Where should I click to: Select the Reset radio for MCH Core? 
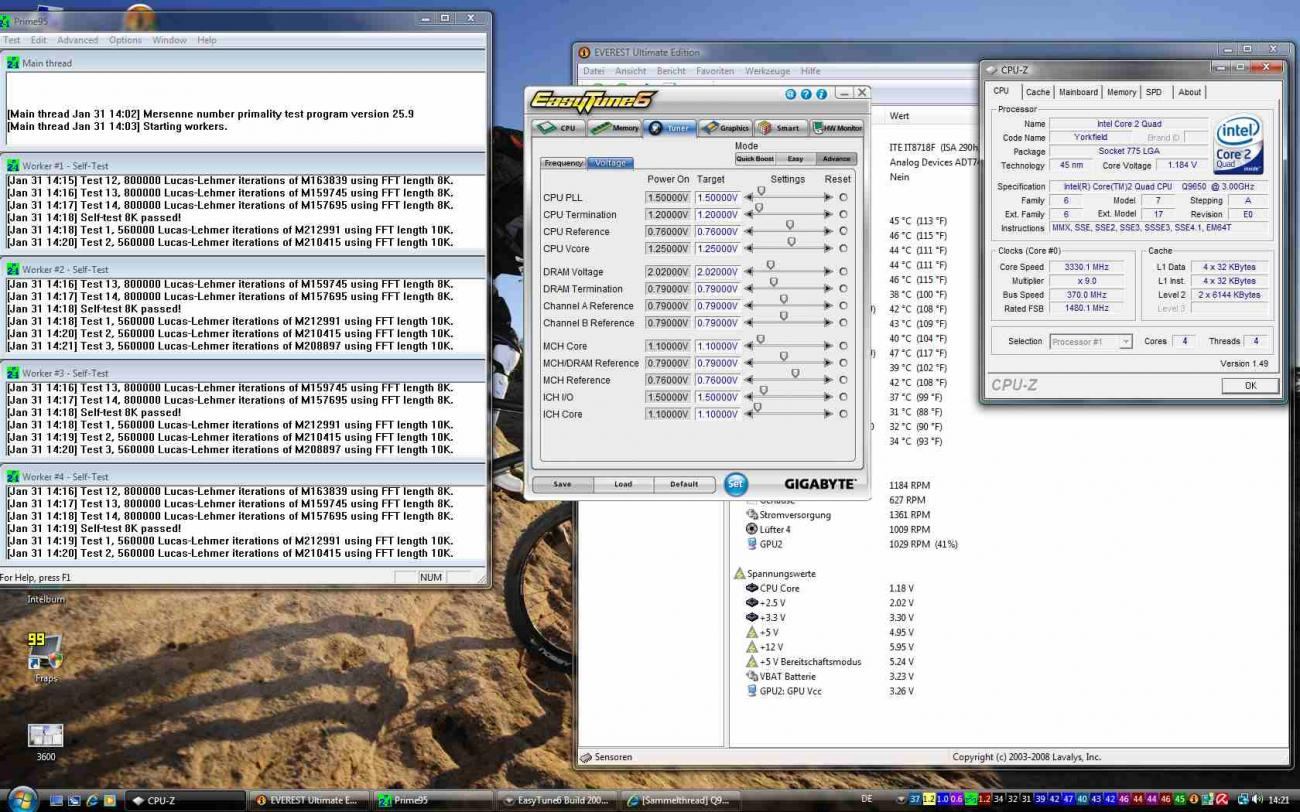pyautogui.click(x=843, y=346)
